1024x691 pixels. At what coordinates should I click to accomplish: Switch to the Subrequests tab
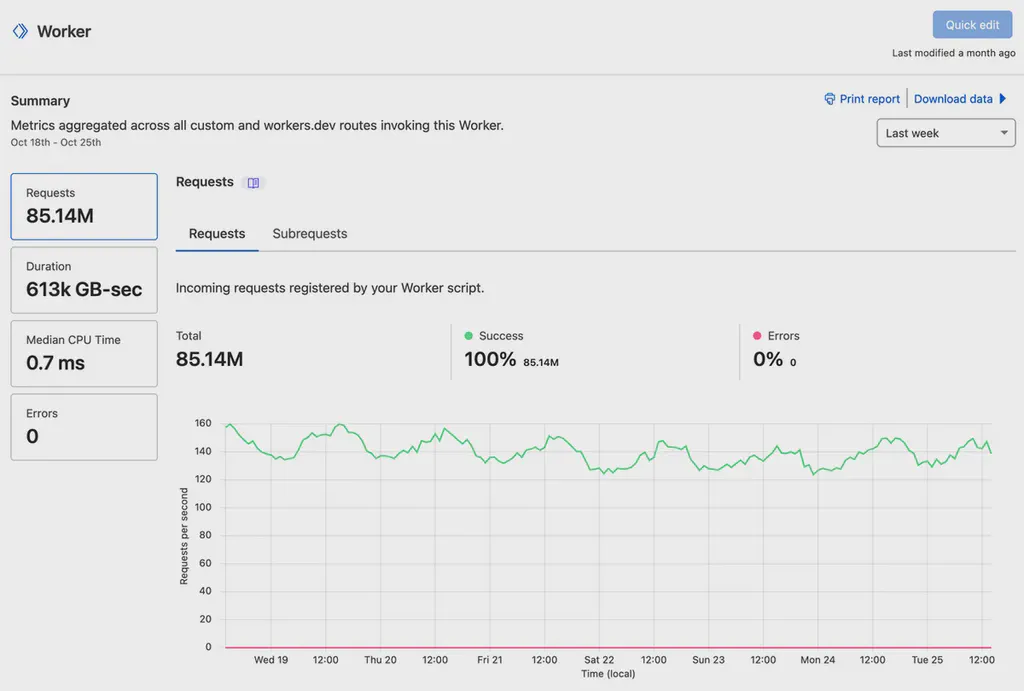pos(309,233)
